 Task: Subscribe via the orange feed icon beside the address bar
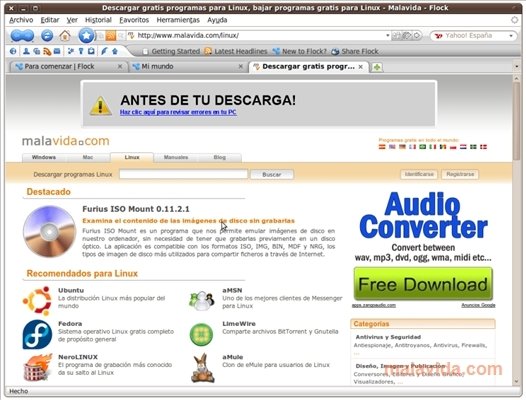coord(111,35)
